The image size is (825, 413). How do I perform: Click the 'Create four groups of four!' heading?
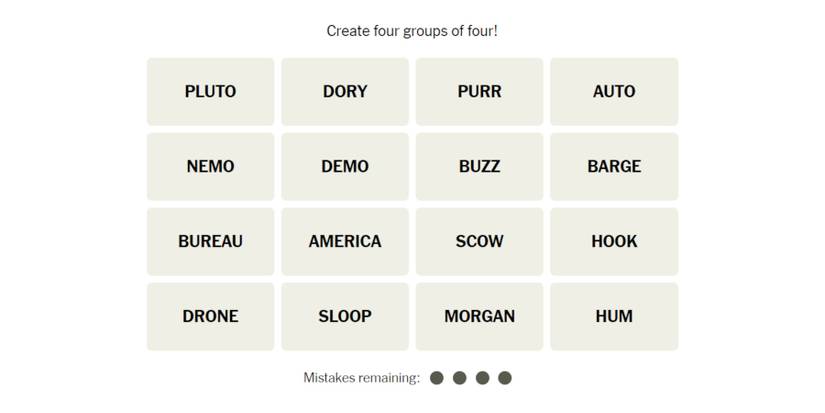point(412,31)
